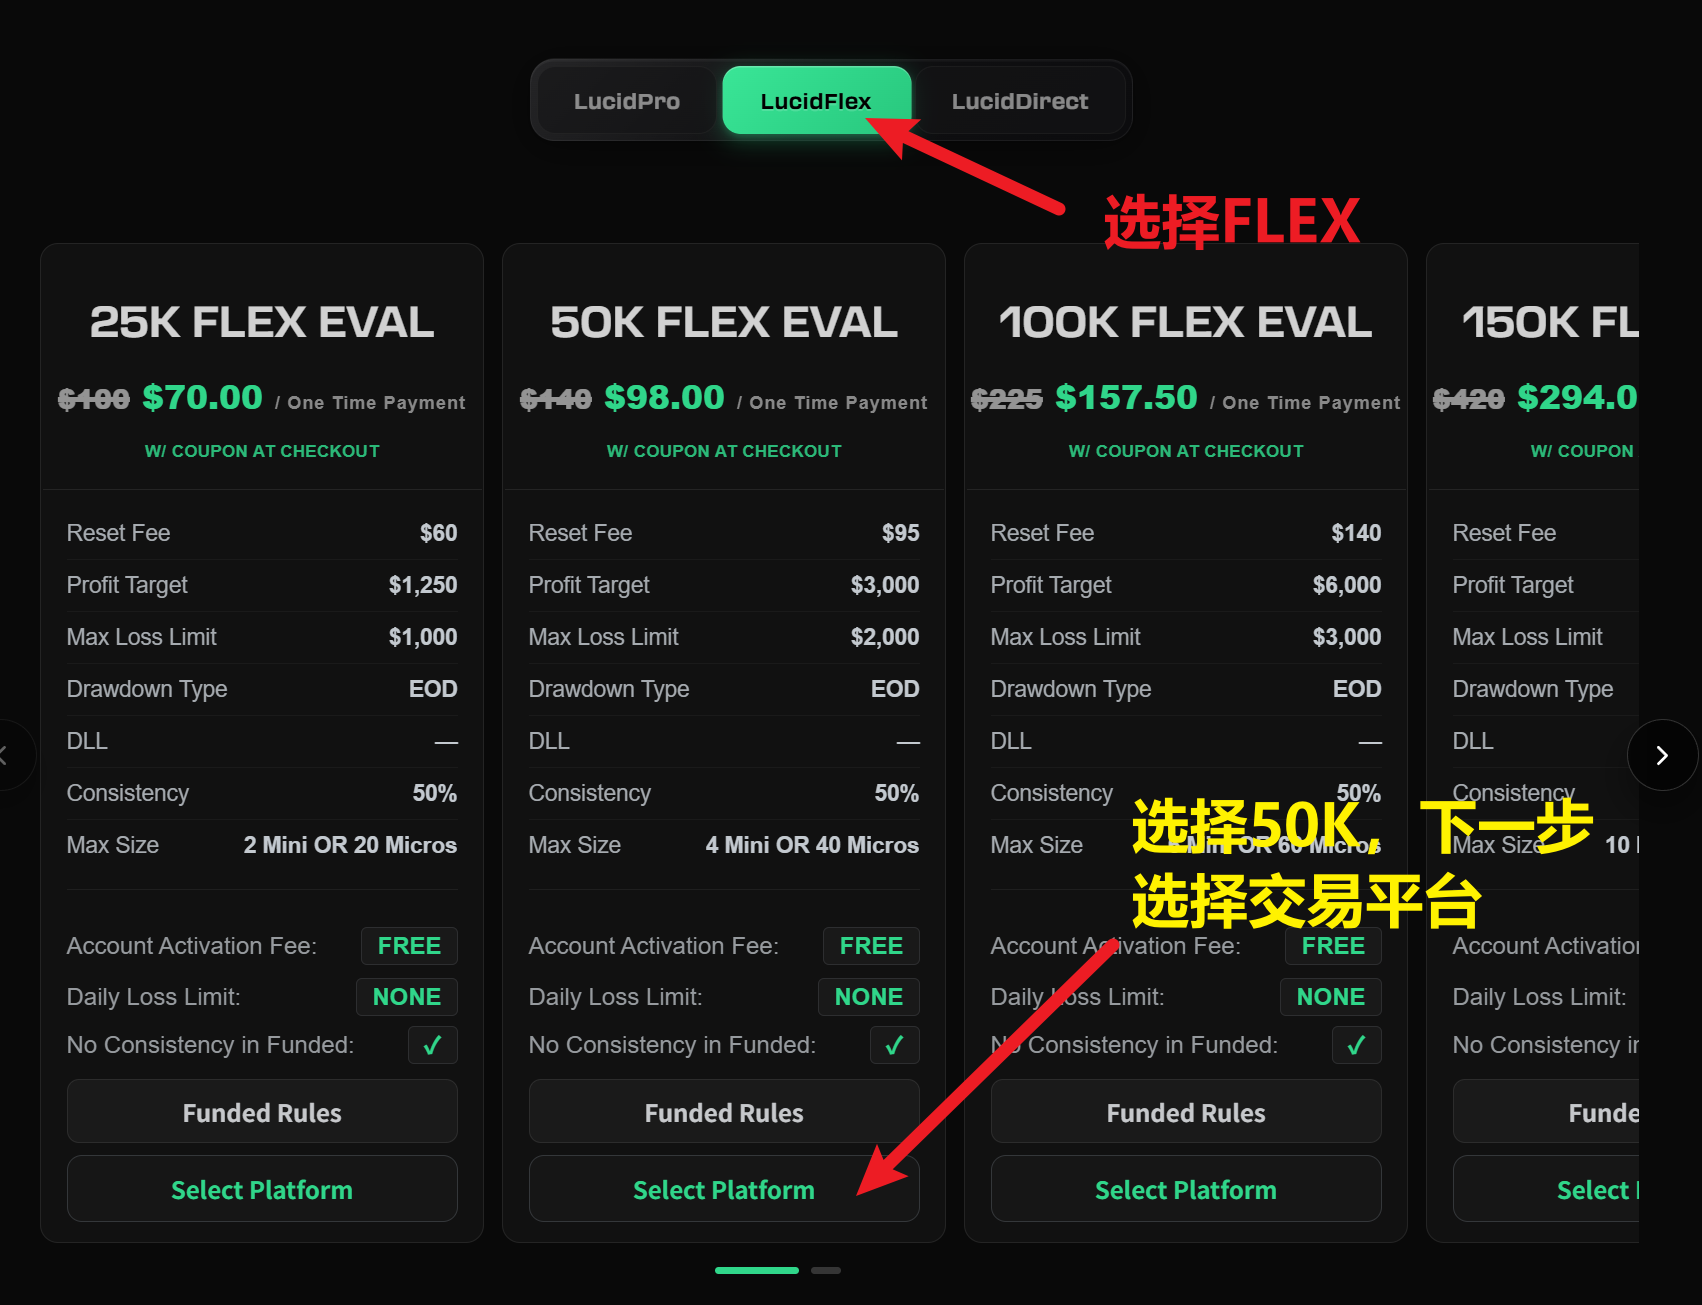Select Platform for 25K Flex Eval
This screenshot has width=1702, height=1305.
262,1189
